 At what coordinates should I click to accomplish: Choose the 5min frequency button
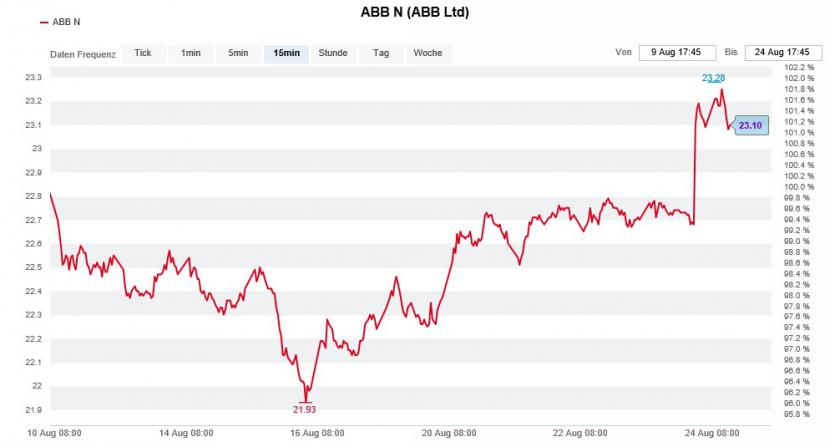tap(238, 53)
